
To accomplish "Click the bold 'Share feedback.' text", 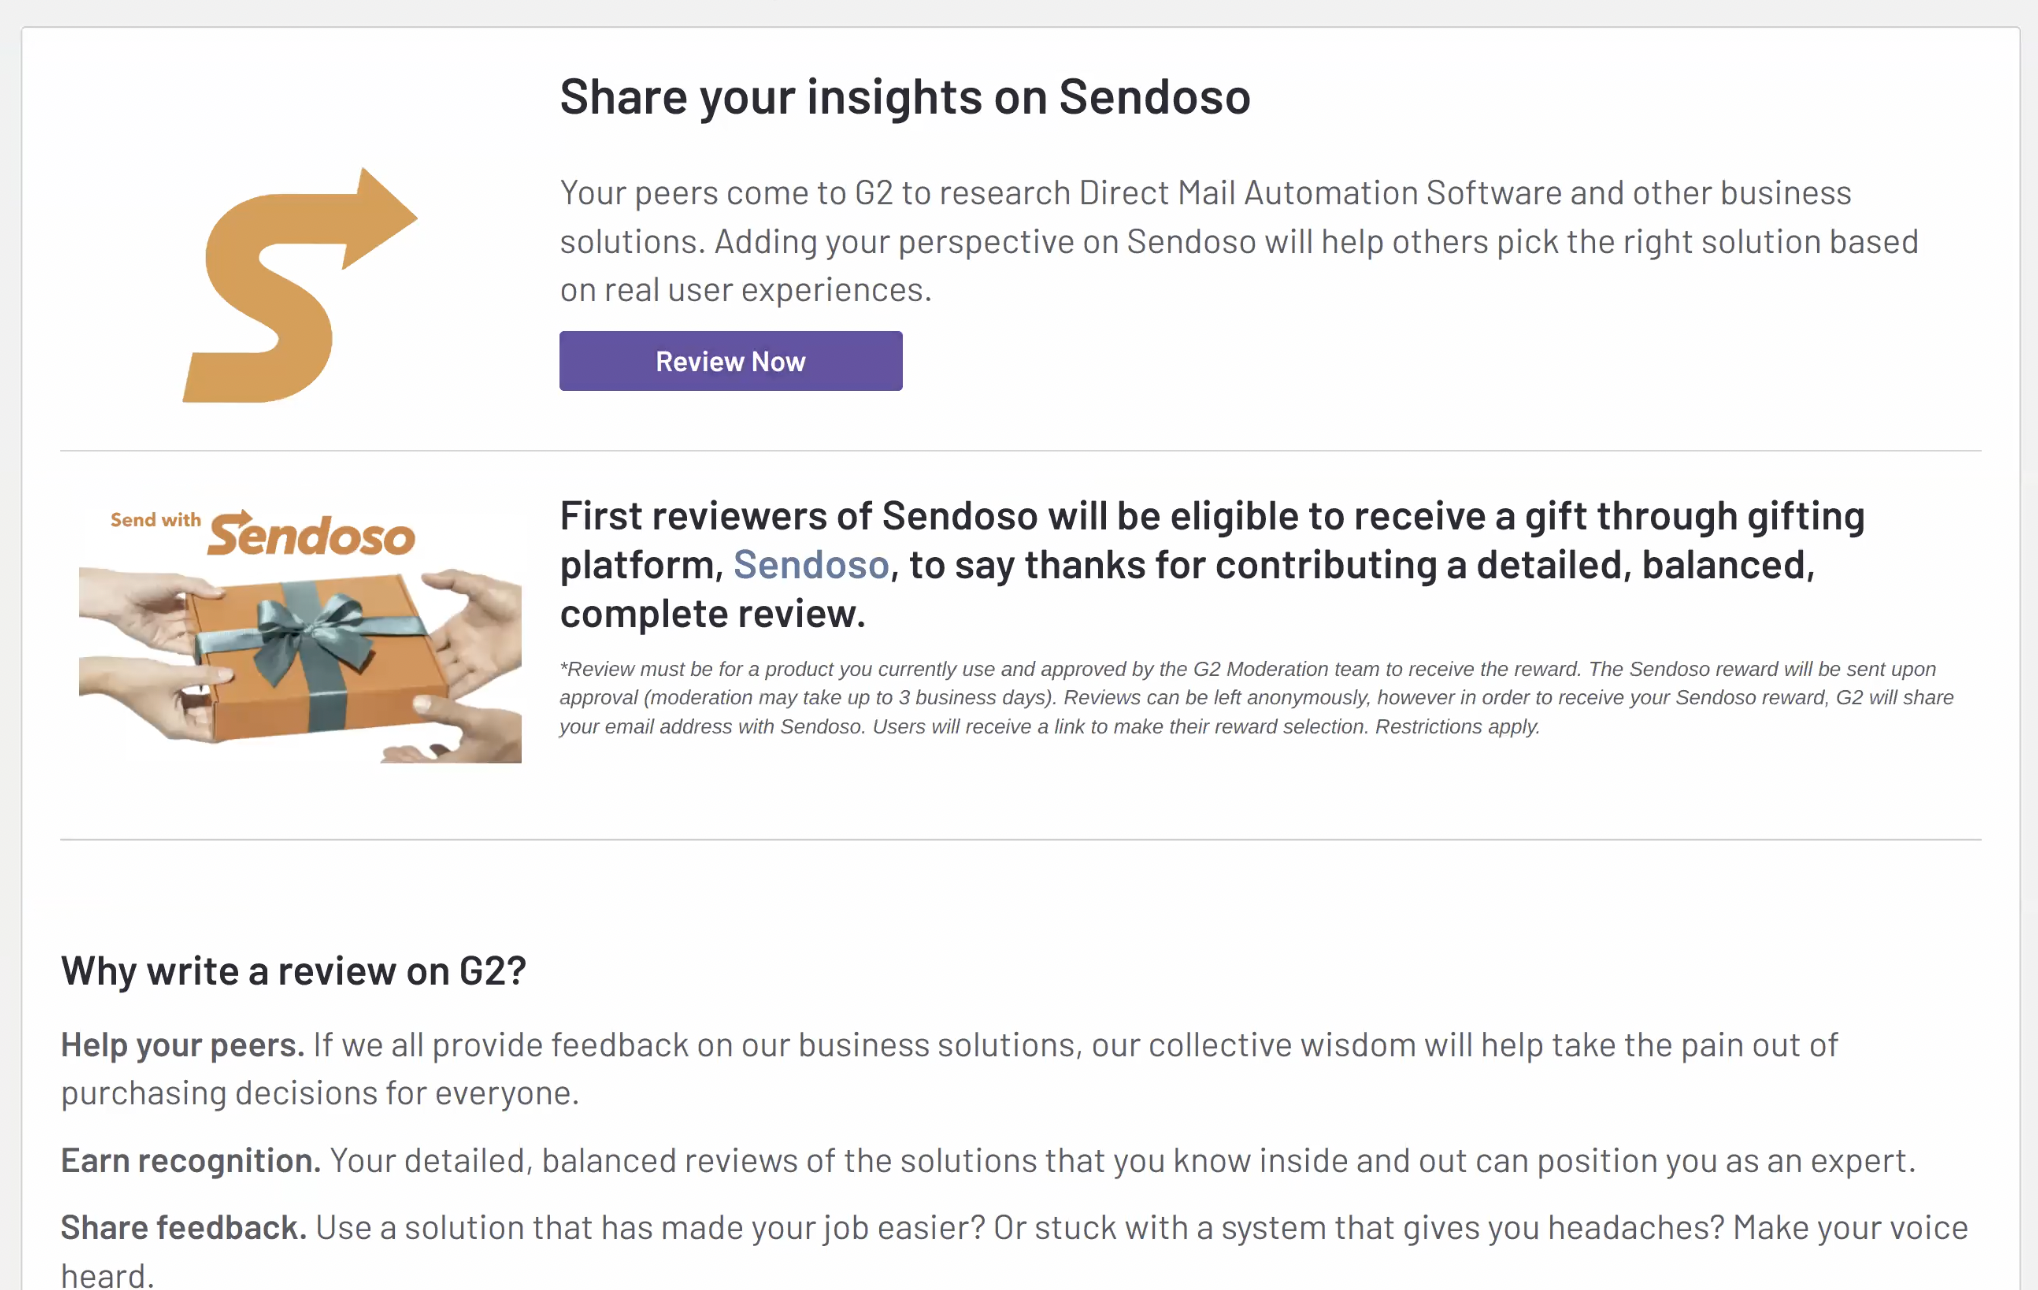I will point(183,1227).
